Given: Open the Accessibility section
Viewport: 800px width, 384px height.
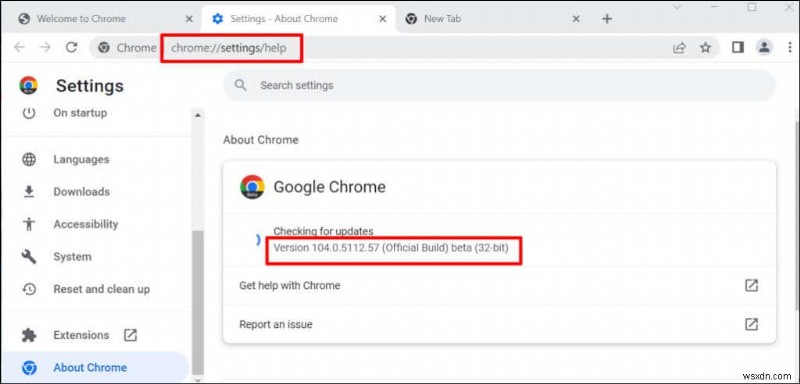Looking at the screenshot, I should (86, 224).
